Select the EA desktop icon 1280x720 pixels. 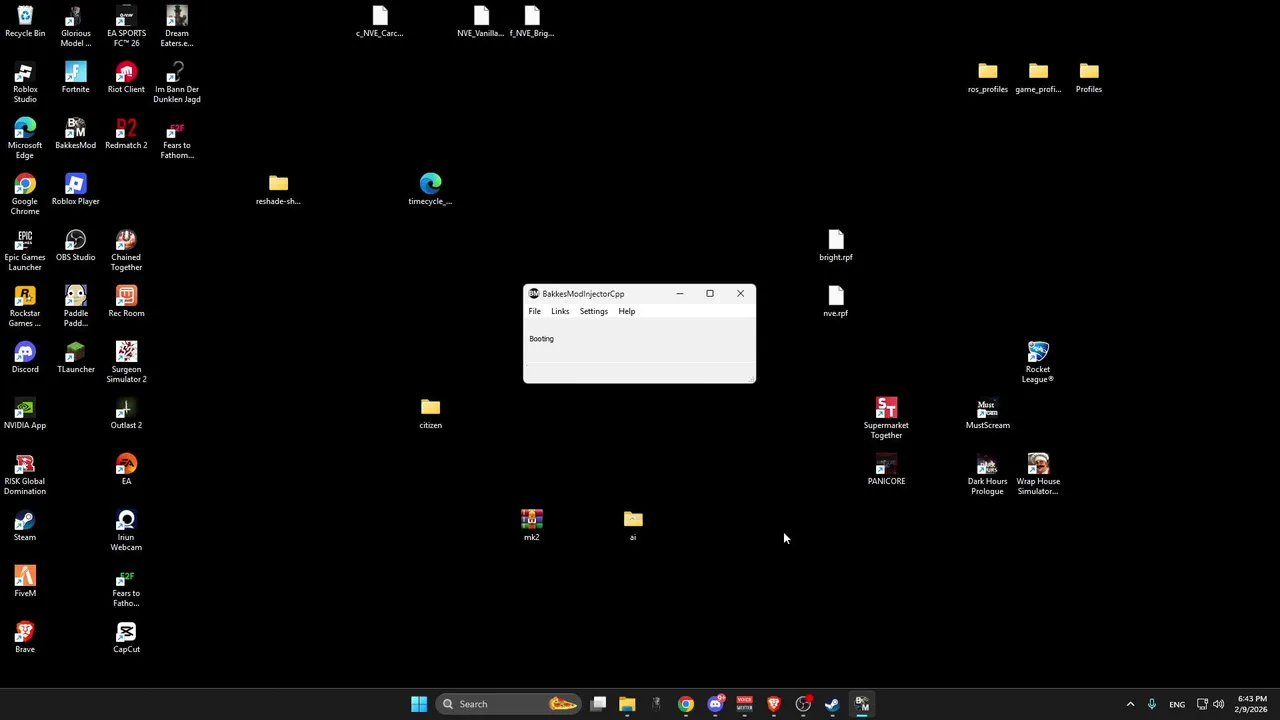126,470
